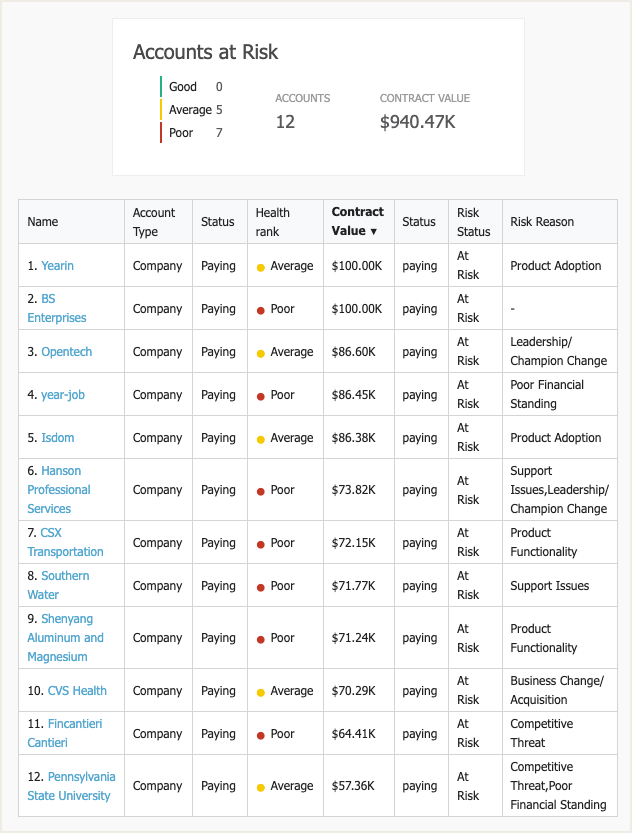The image size is (632, 833).
Task: Open the Yearin account link
Action: 57,266
